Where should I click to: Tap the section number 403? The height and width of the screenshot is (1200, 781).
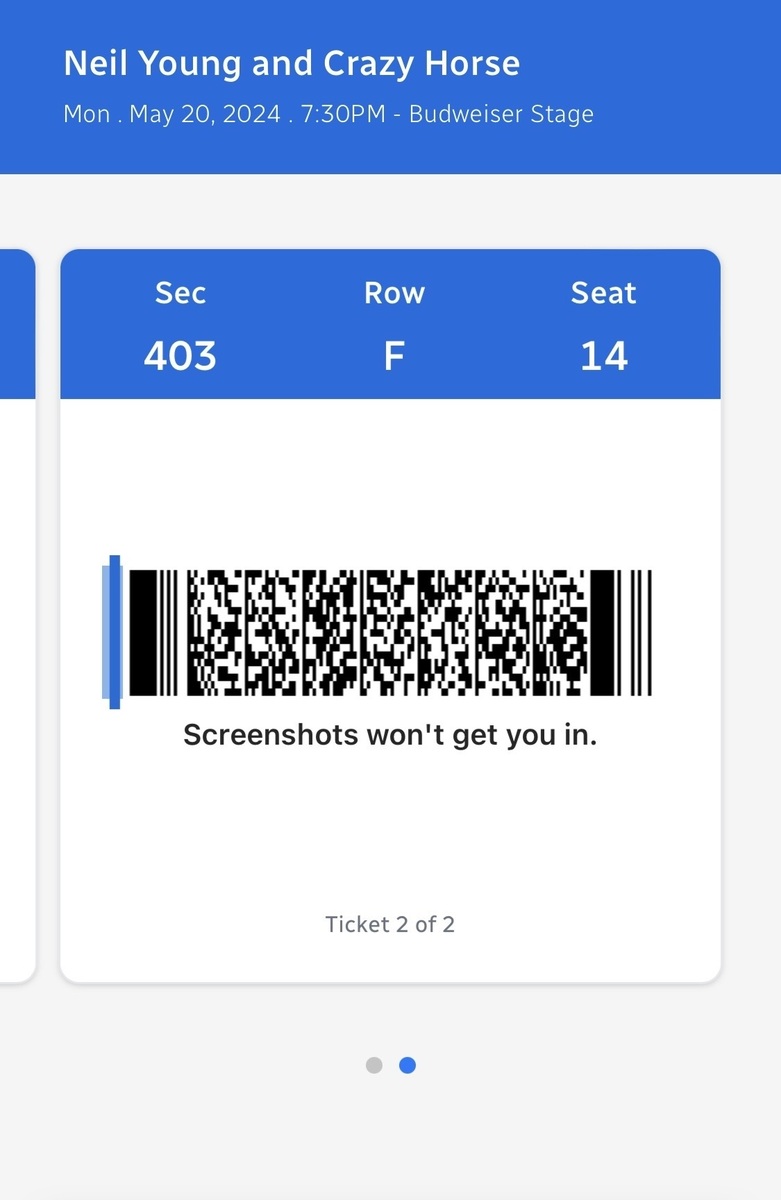tap(180, 356)
